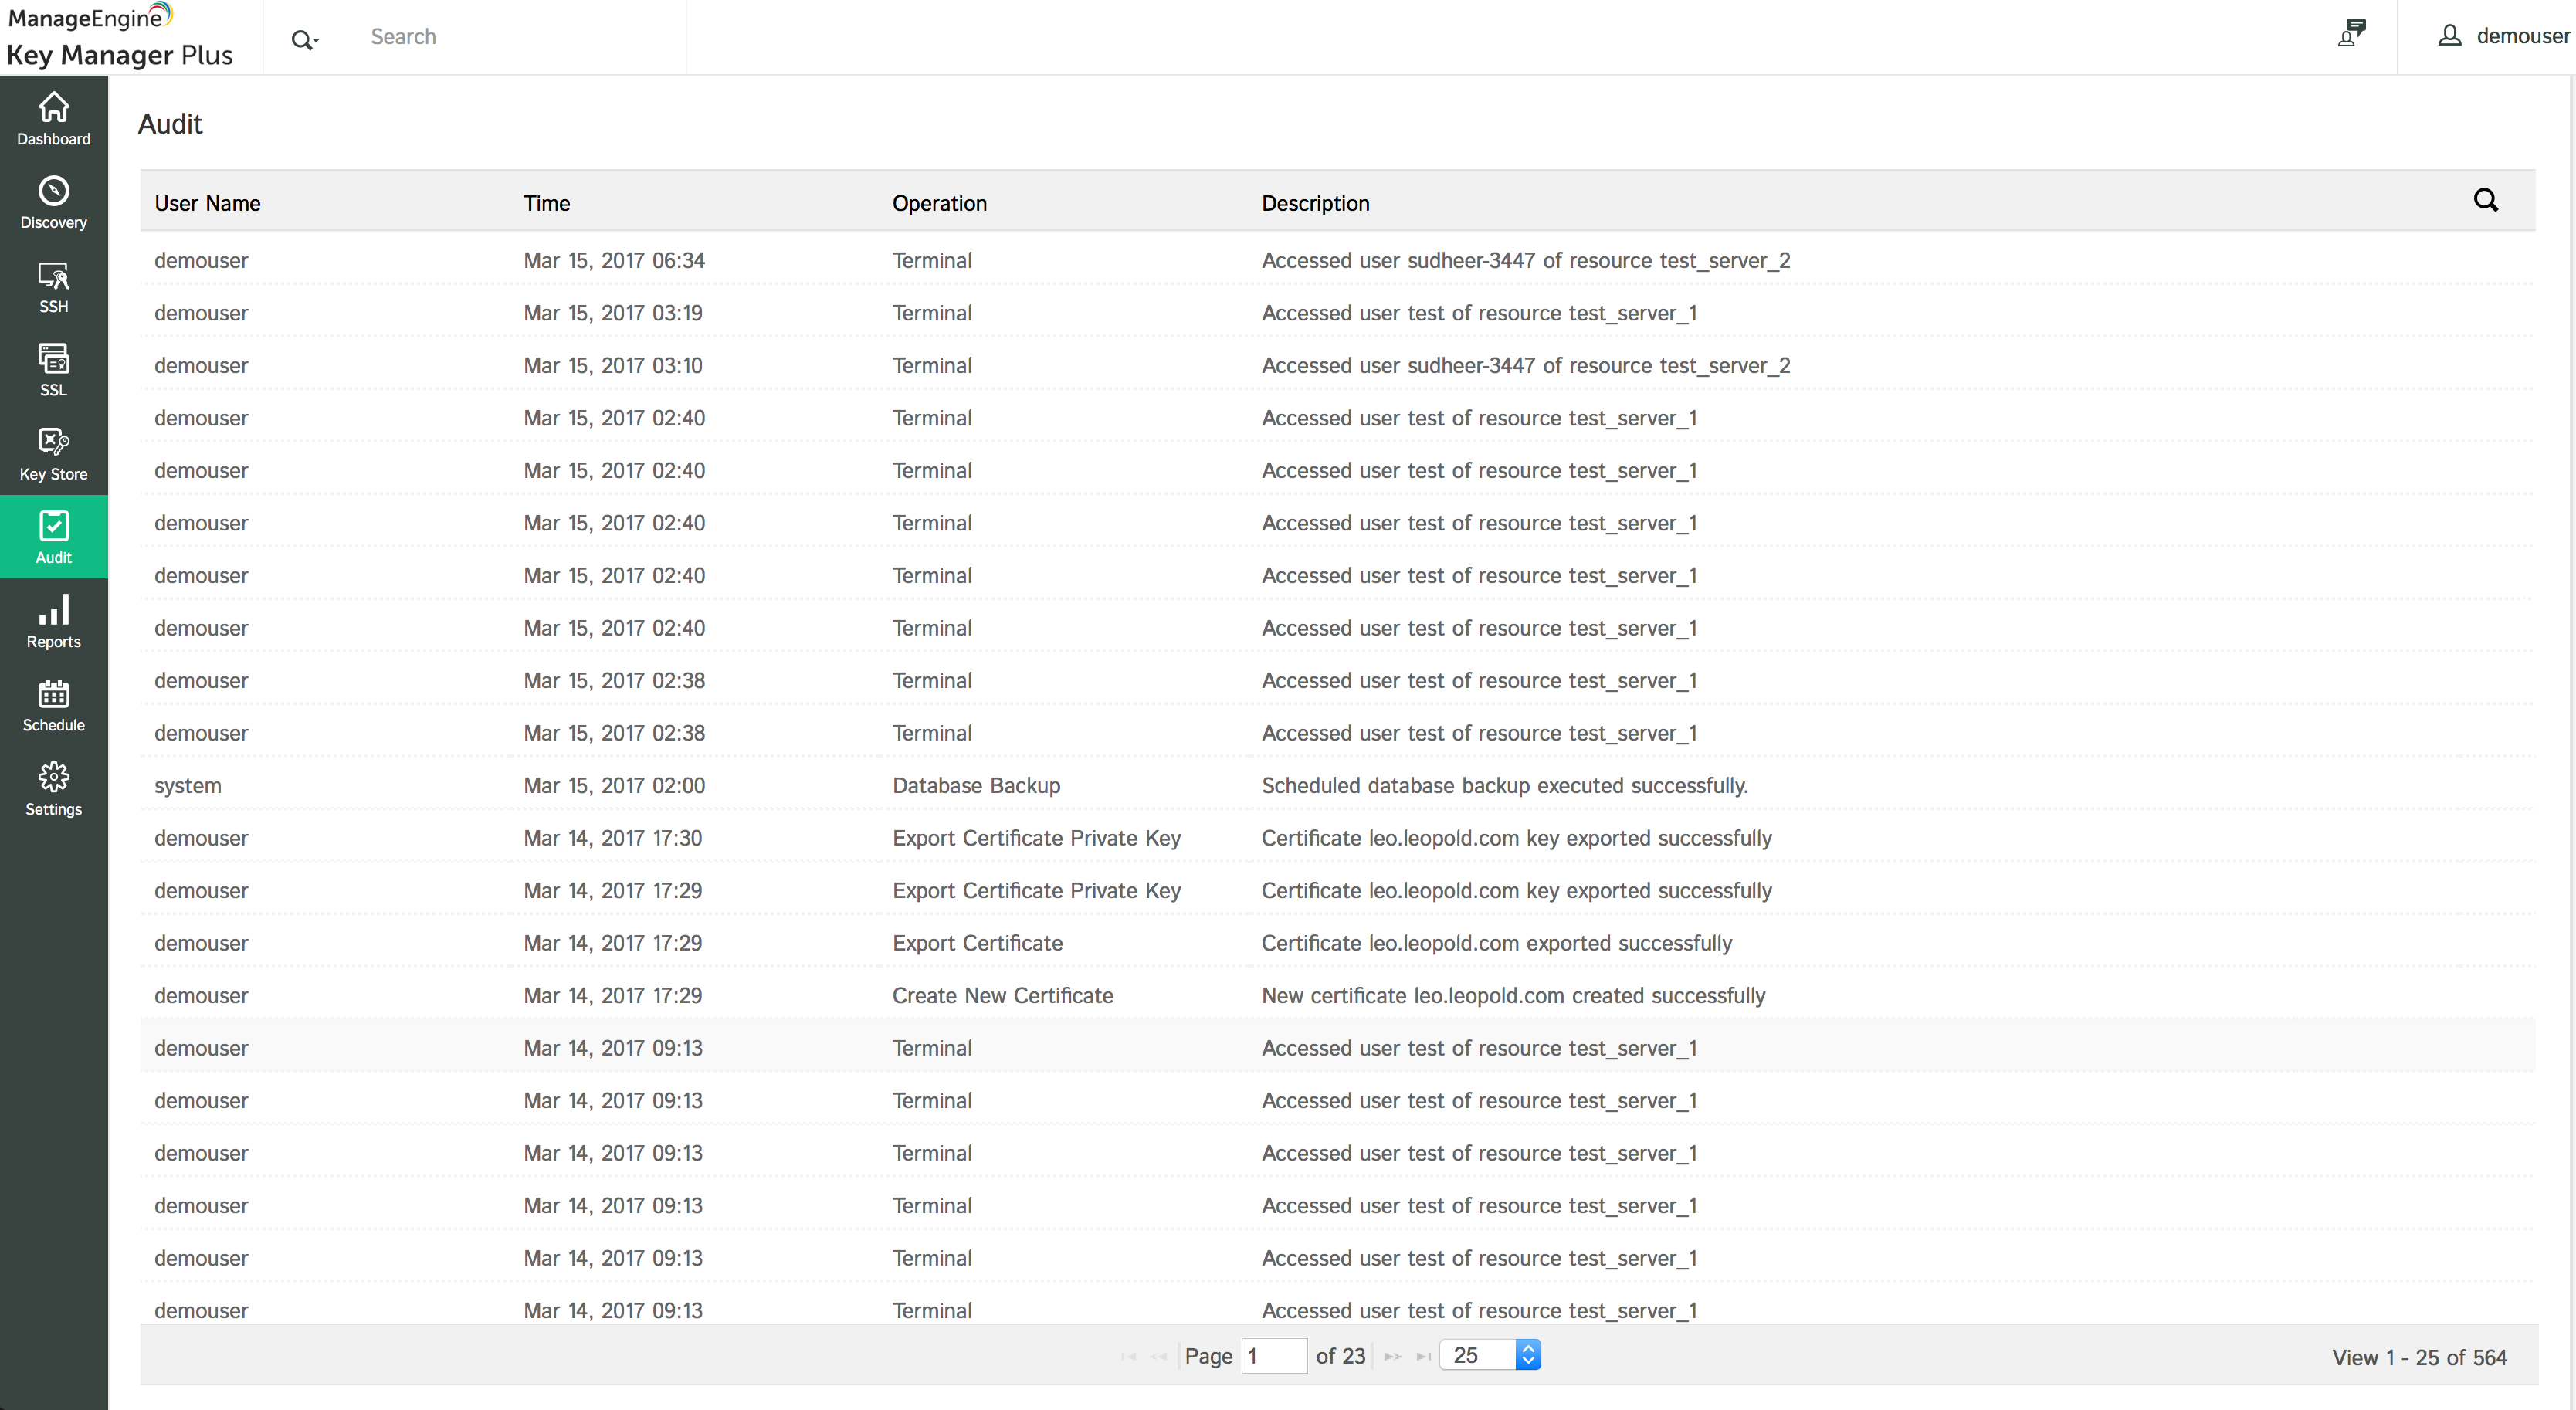Jump to the last audit page
The height and width of the screenshot is (1410, 2576).
click(1423, 1357)
